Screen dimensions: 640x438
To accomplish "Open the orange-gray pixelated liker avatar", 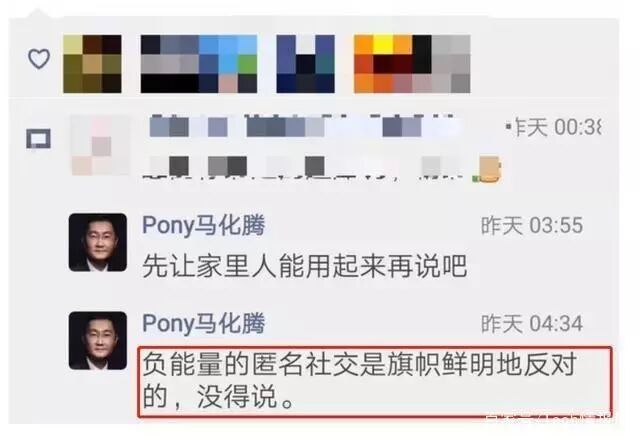I will pos(412,64).
